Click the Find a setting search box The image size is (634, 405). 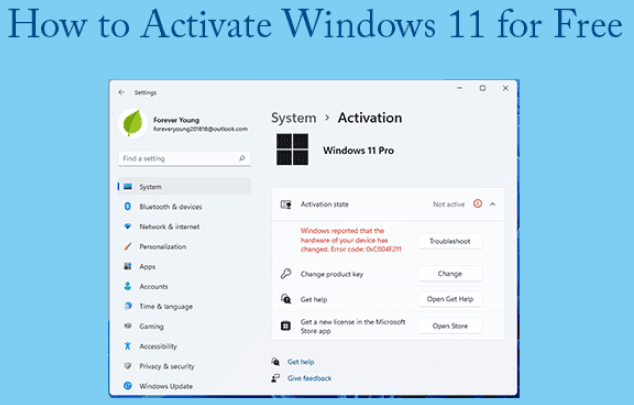click(x=178, y=158)
